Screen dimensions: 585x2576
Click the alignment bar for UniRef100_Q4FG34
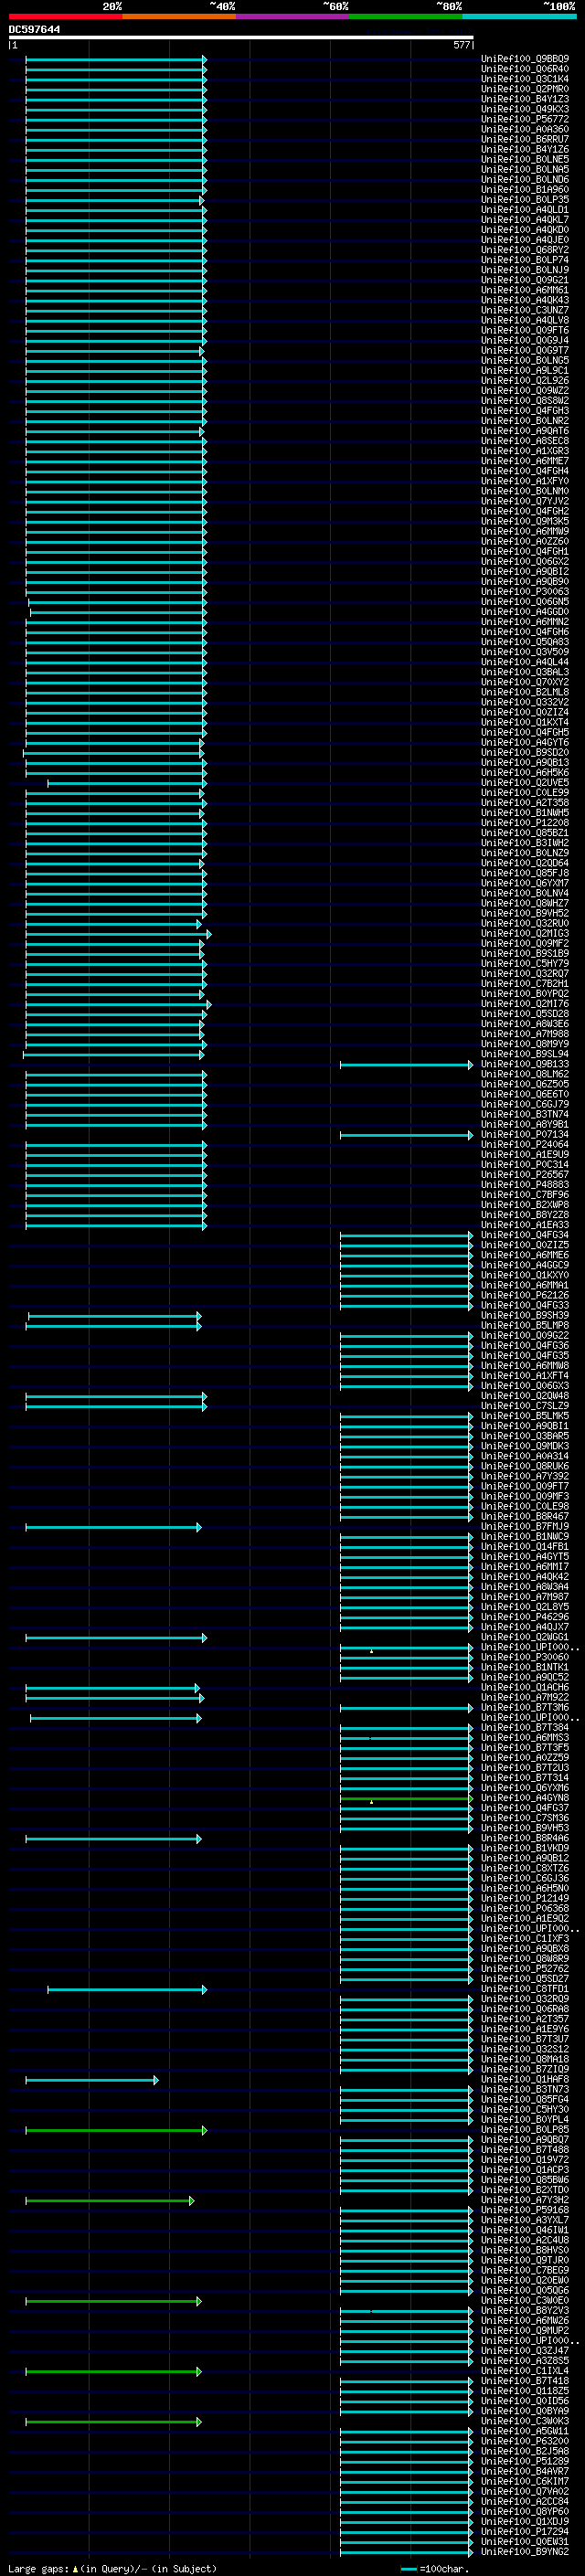tap(406, 1236)
